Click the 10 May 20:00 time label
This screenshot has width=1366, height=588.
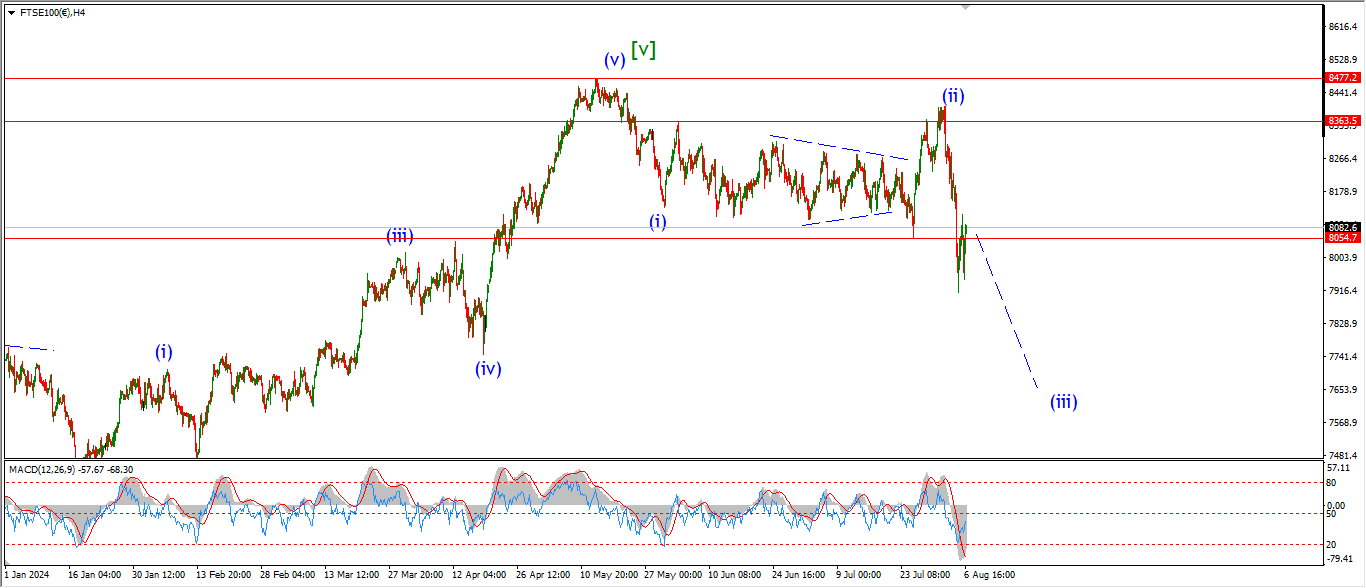point(608,575)
